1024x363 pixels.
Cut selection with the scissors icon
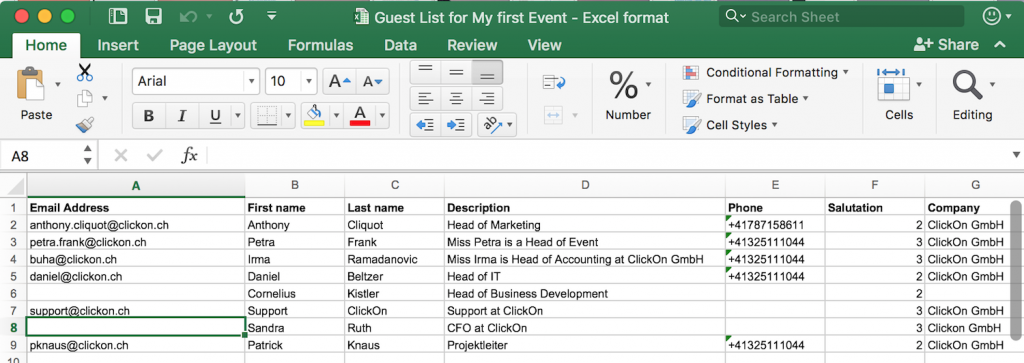click(x=85, y=72)
